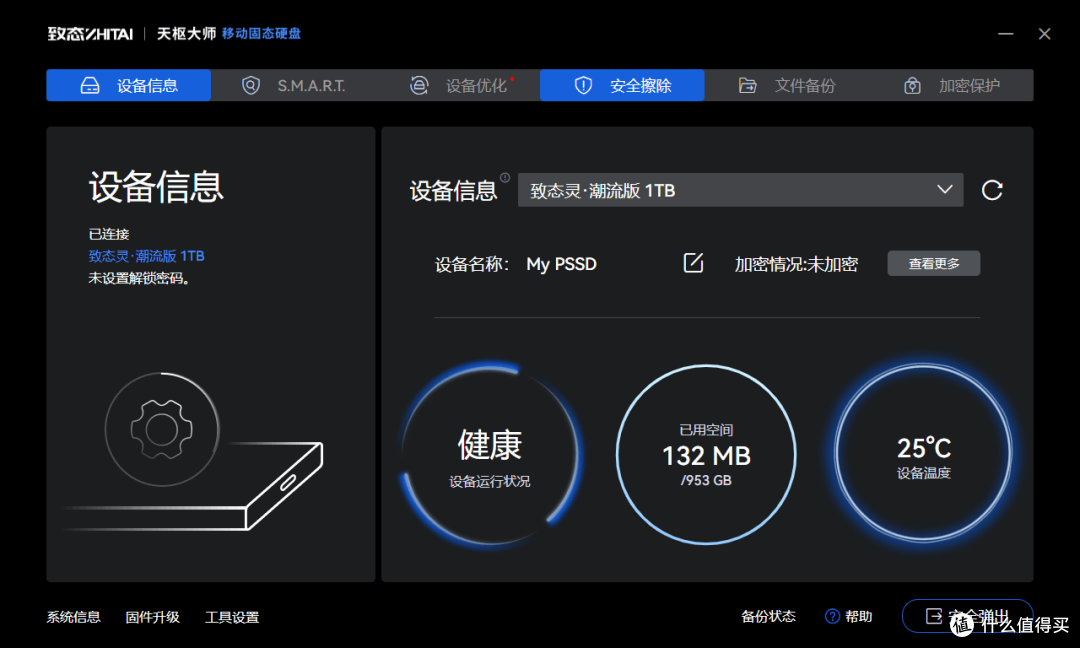The width and height of the screenshot is (1080, 648).
Task: Close the 天枢大师 window
Action: click(1044, 34)
